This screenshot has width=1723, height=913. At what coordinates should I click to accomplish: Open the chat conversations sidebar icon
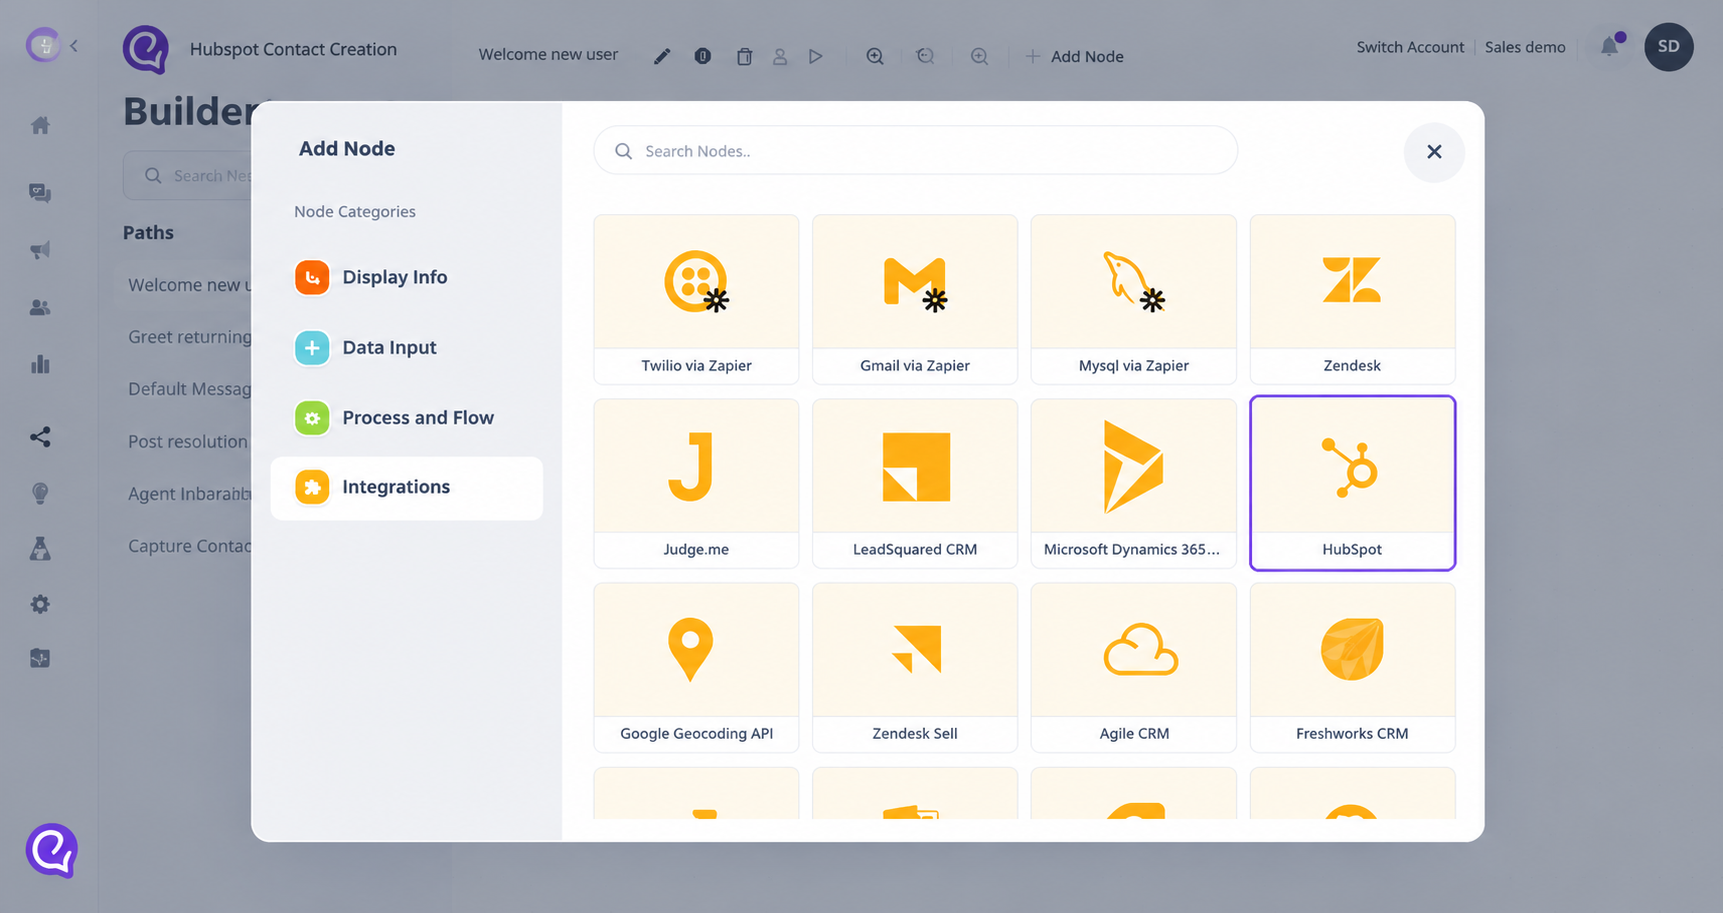tap(40, 193)
